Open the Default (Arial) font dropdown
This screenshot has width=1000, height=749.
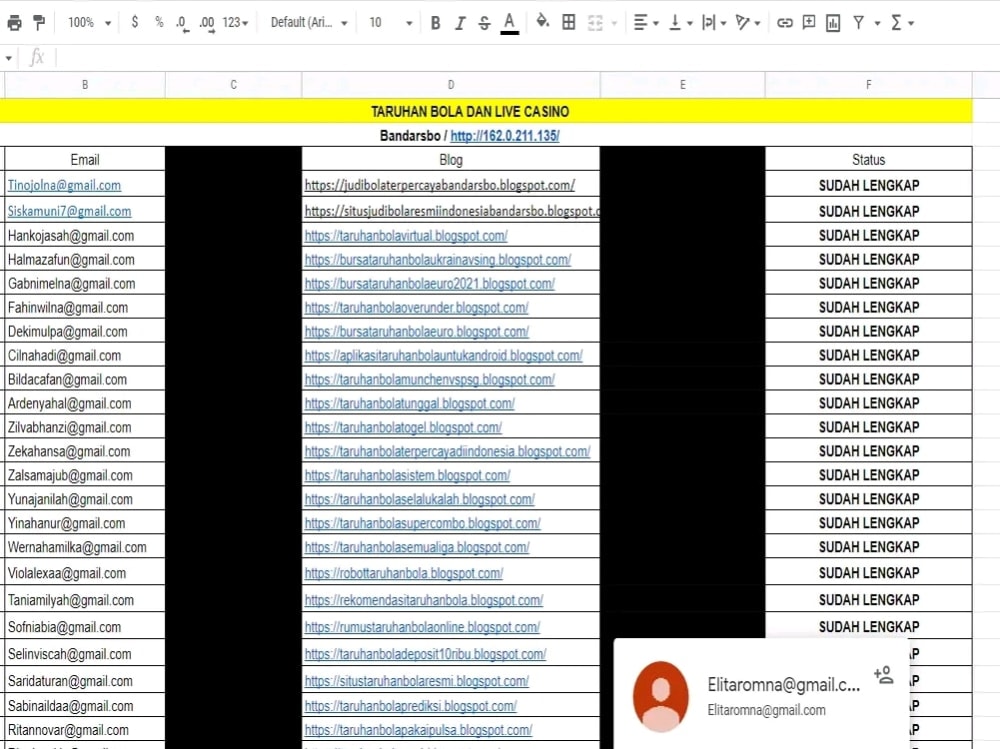309,23
